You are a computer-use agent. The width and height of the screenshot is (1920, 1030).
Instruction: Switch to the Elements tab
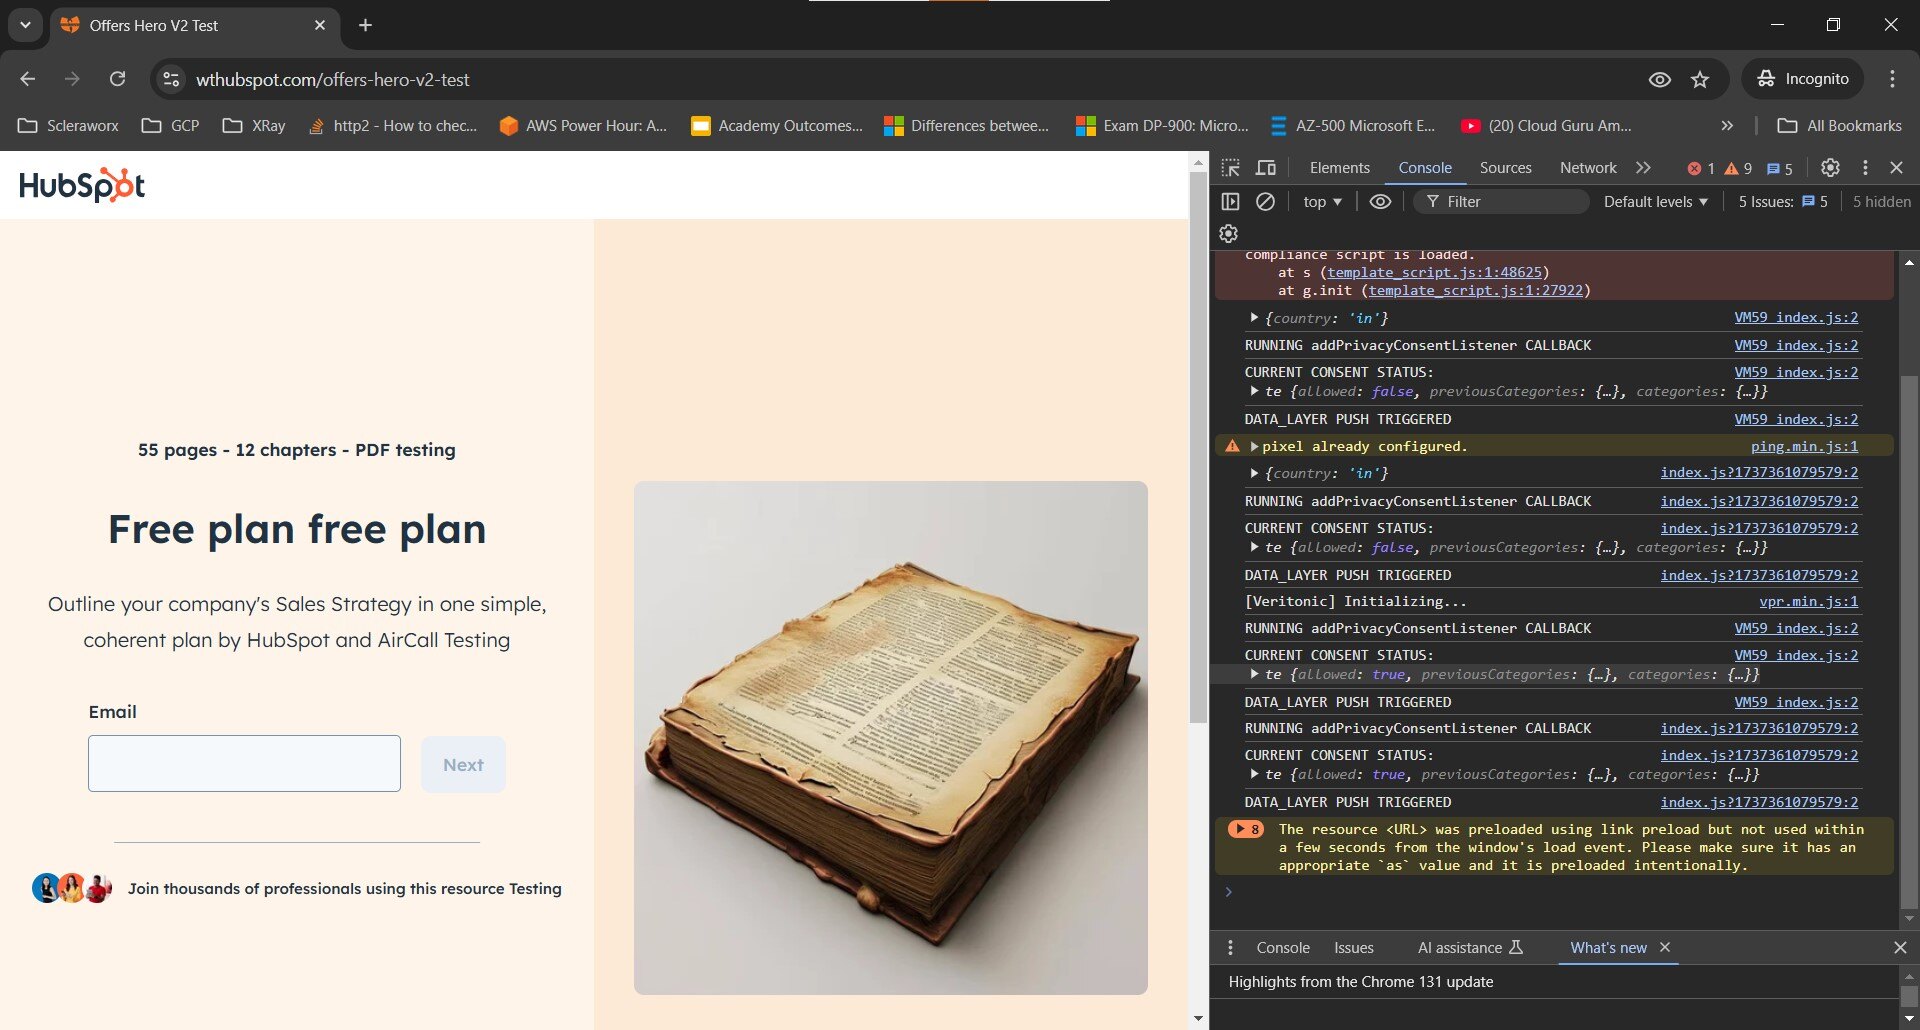click(1339, 168)
